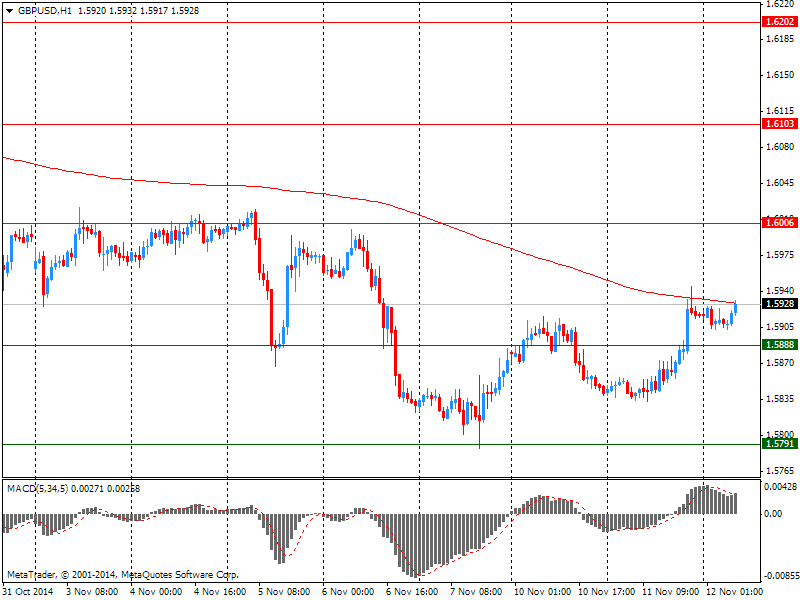800x600 pixels.
Task: Click the GBPUSD,H1 chart title text
Action: (x=45, y=11)
